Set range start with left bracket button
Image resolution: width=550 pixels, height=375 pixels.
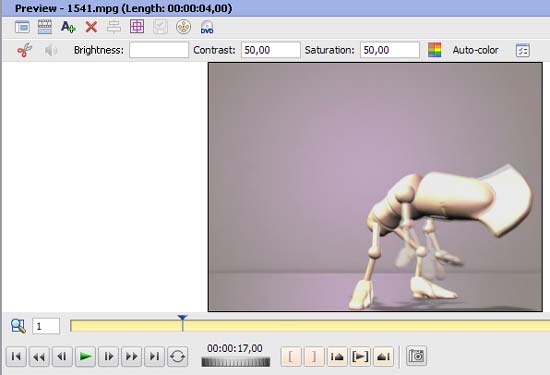(x=291, y=356)
